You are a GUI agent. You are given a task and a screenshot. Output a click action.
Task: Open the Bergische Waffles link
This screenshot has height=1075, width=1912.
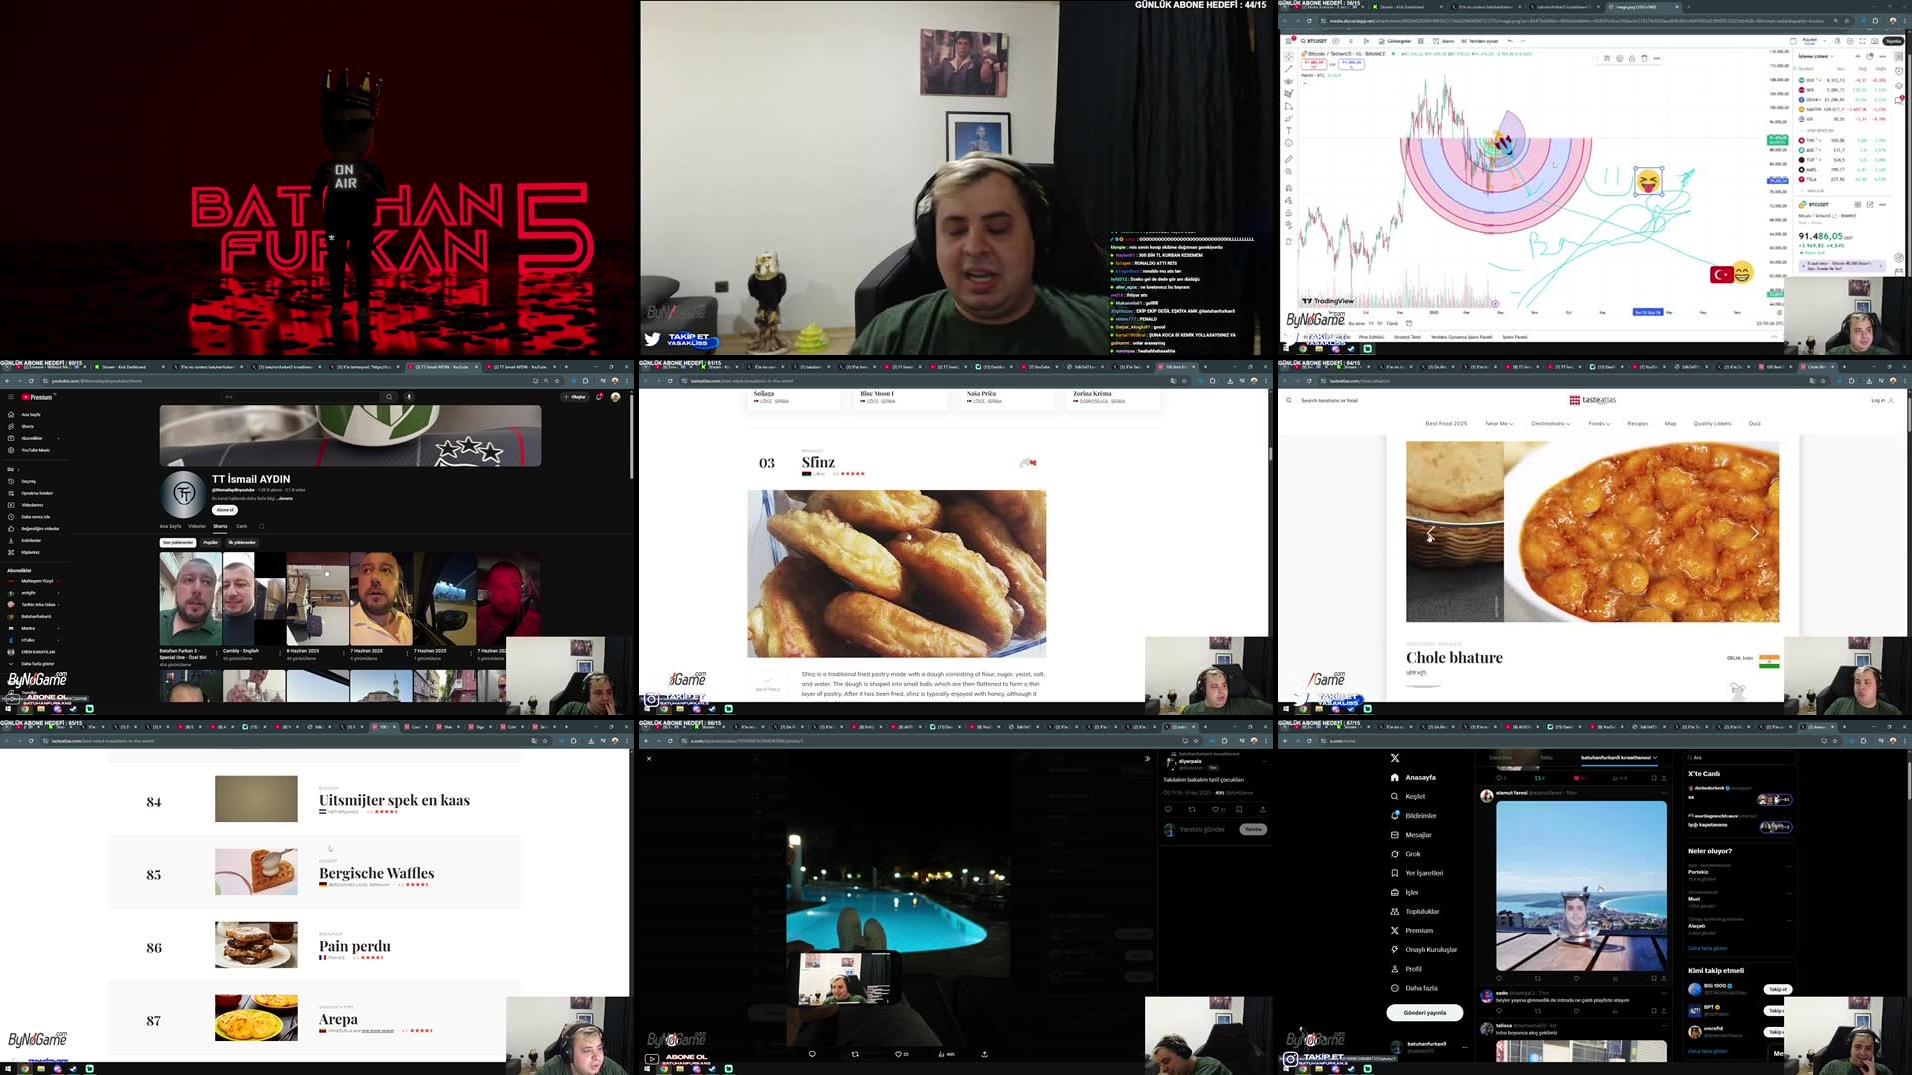coord(376,873)
